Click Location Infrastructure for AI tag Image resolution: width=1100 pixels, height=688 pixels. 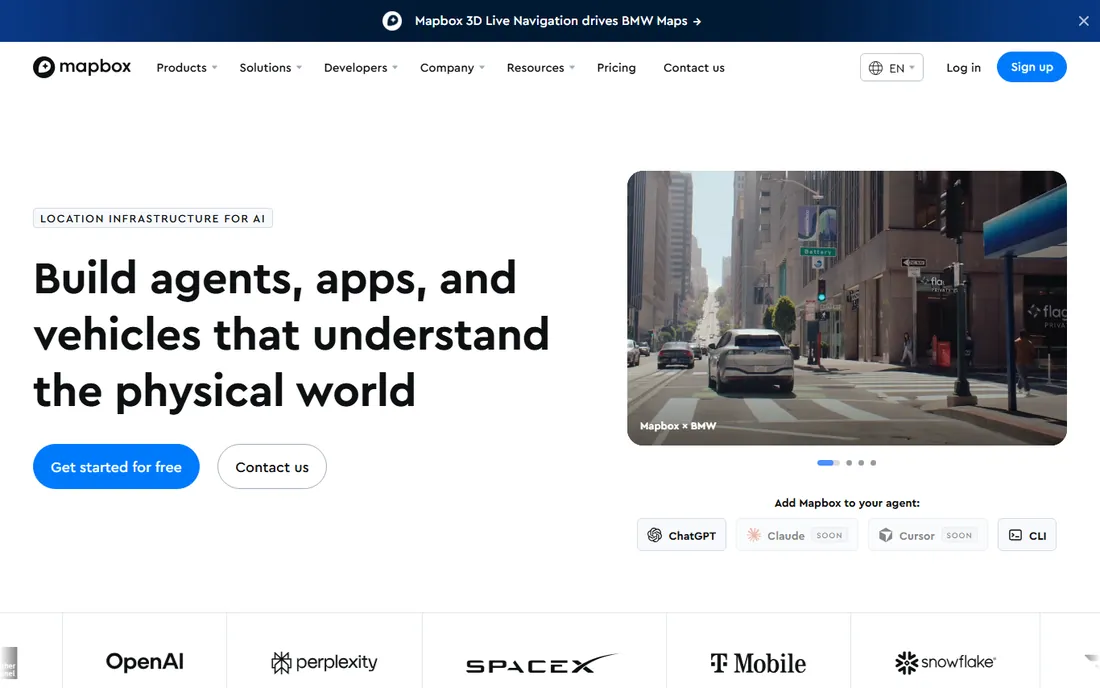click(x=153, y=218)
